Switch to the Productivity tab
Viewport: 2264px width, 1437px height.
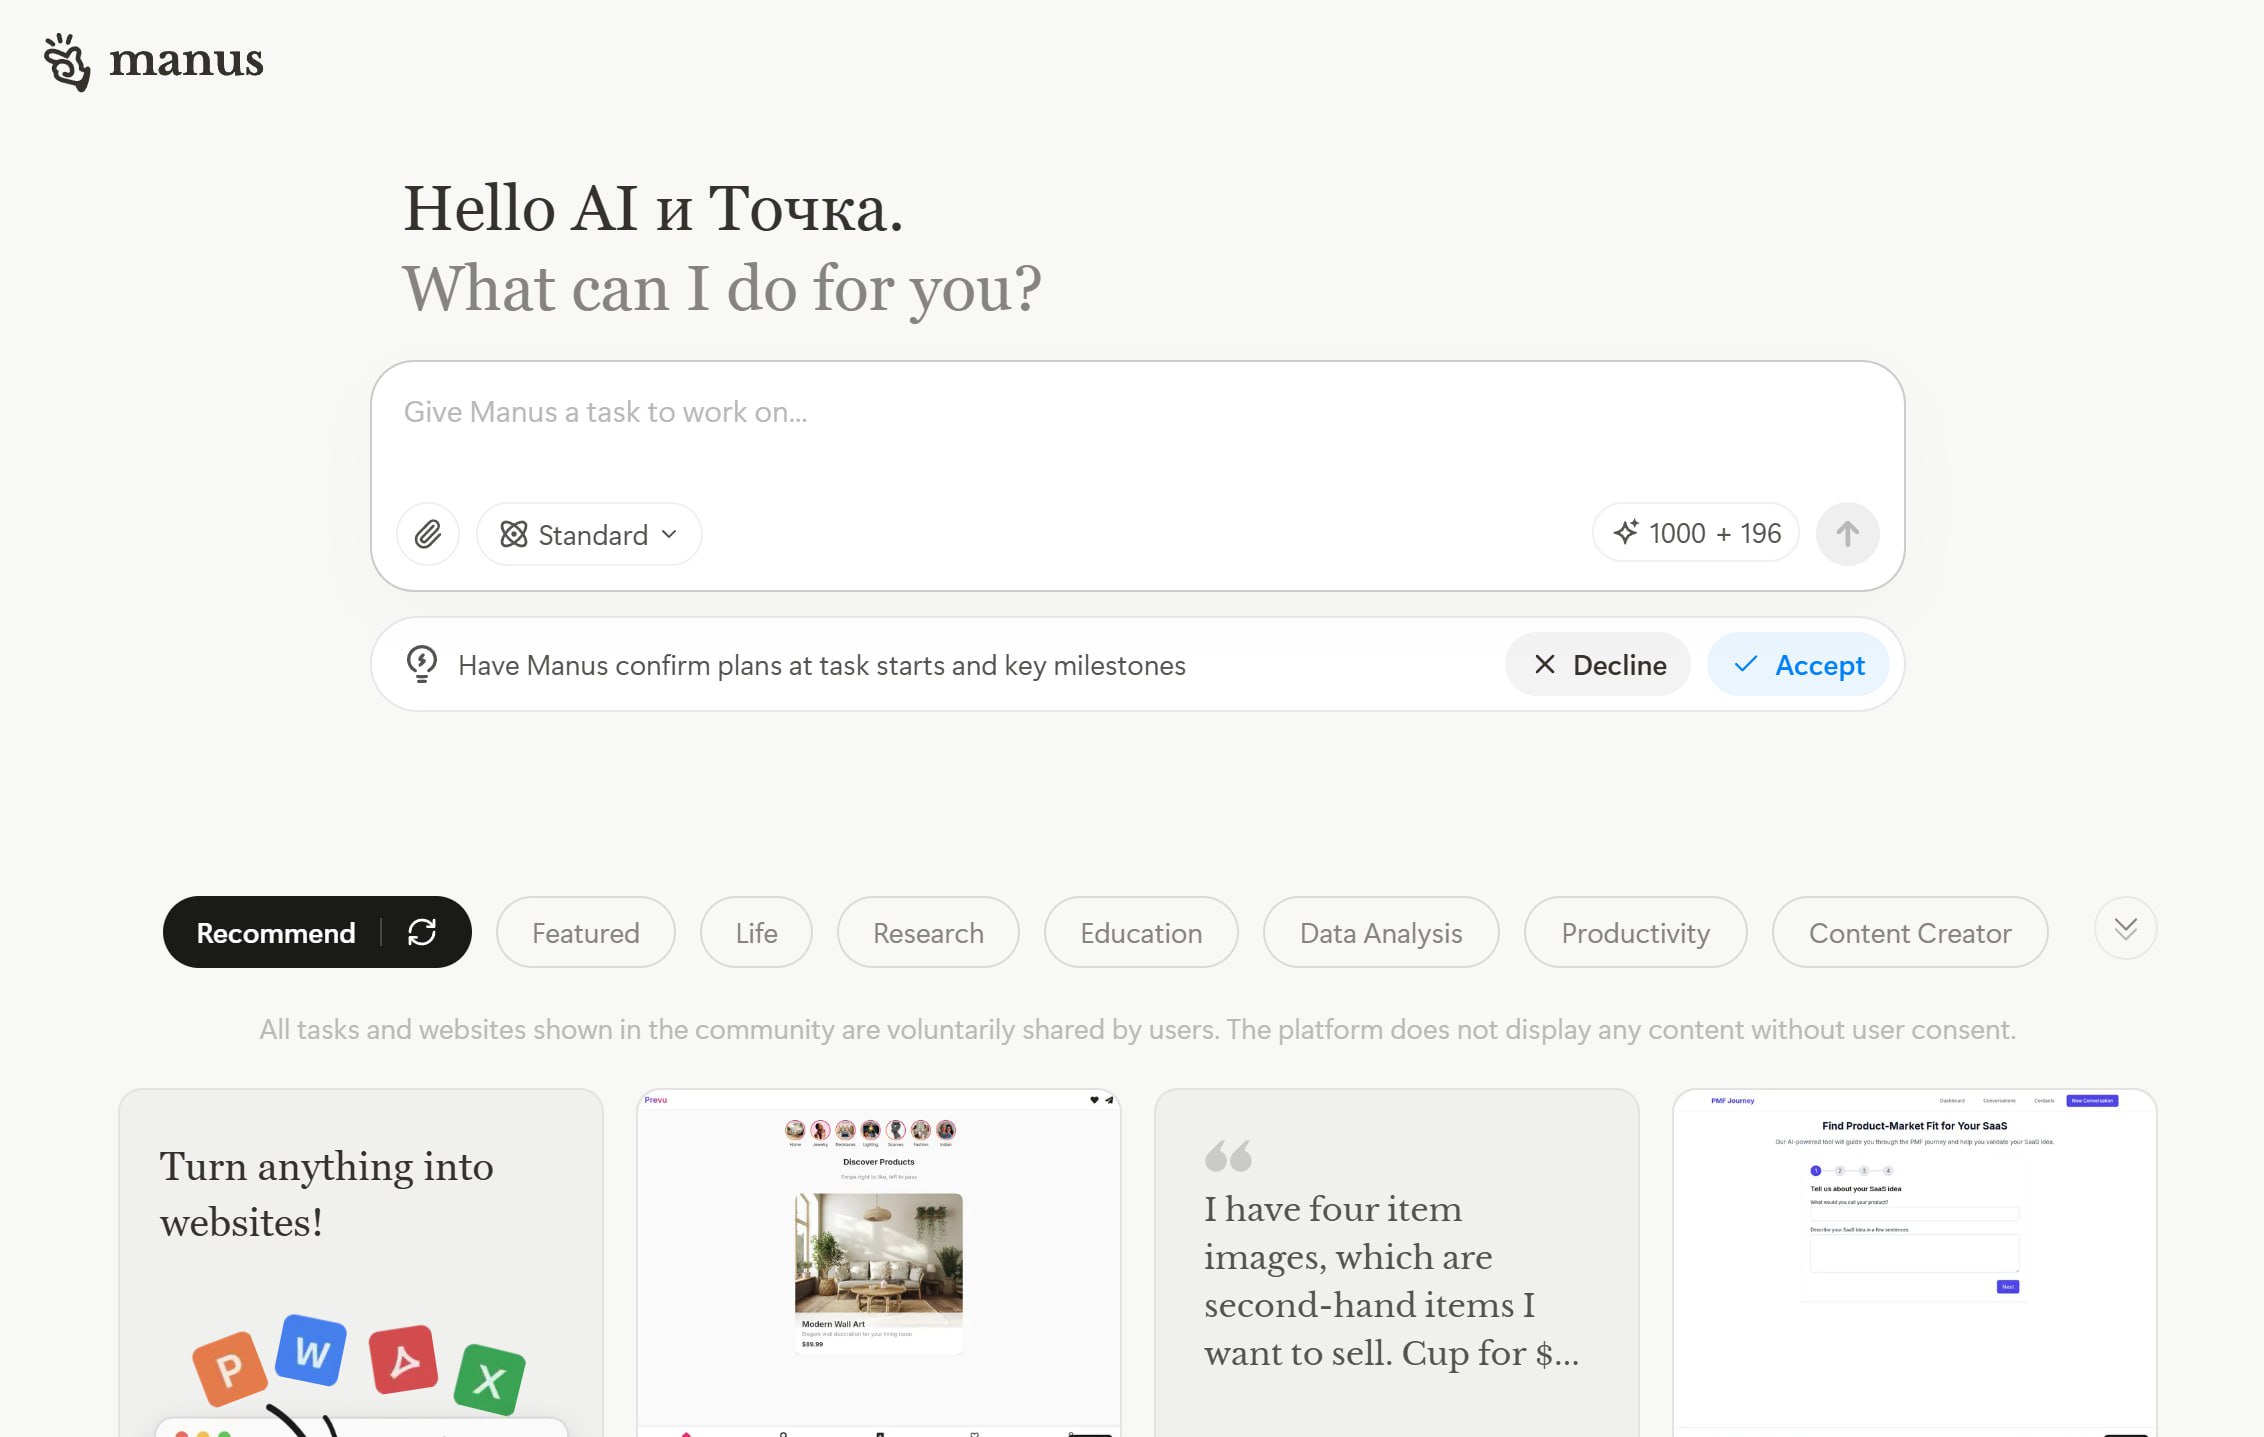point(1635,932)
